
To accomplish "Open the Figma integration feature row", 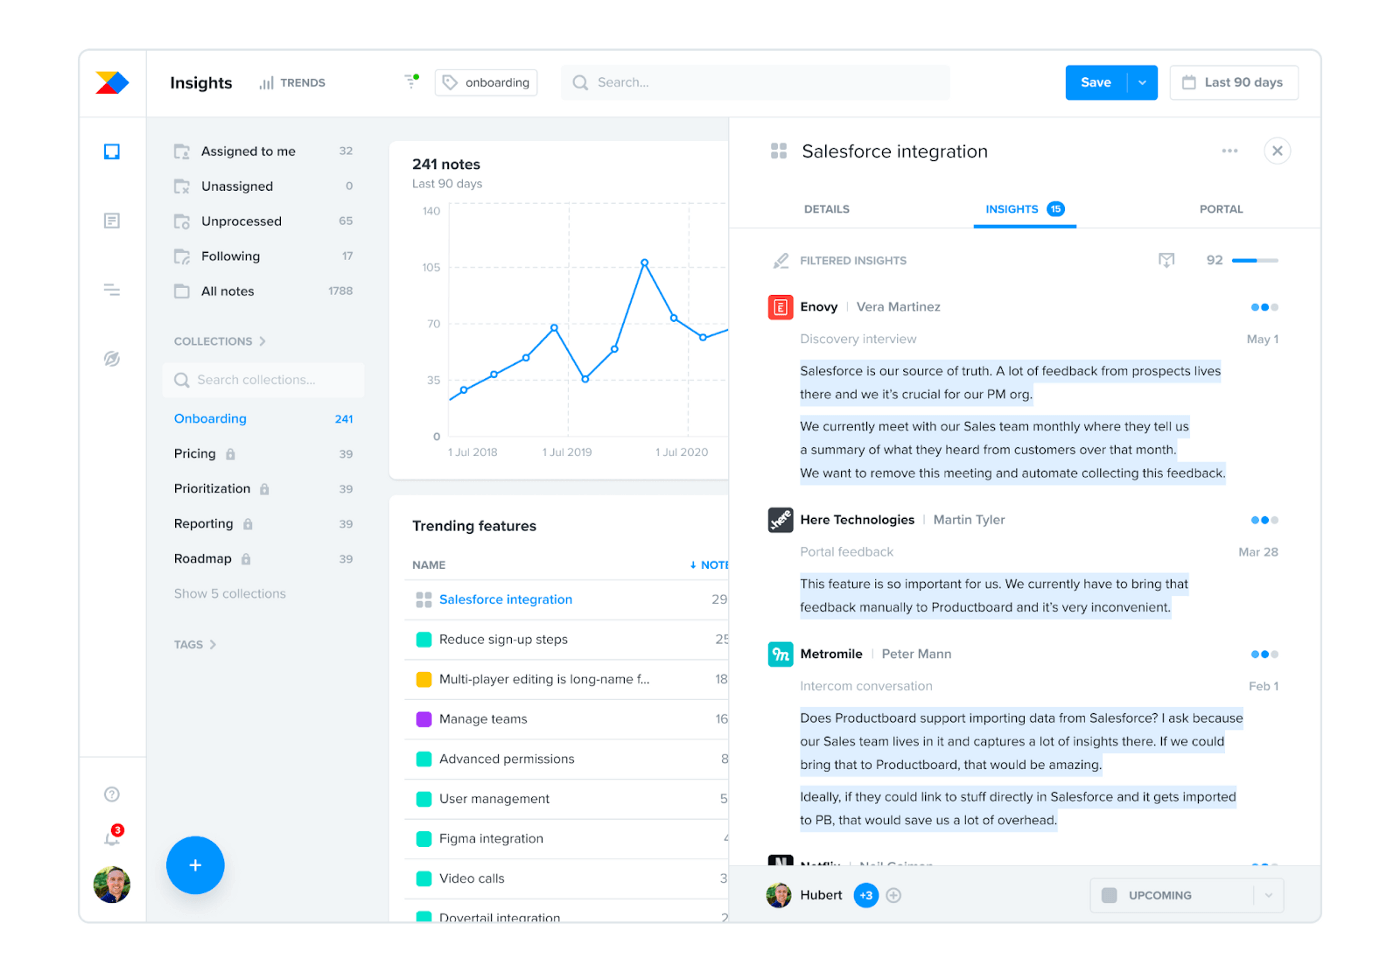I will 566,839.
